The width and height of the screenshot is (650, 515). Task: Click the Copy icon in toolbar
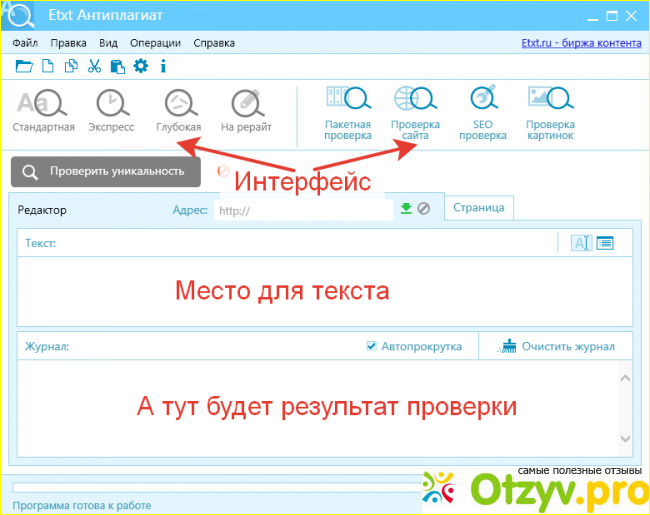tap(71, 67)
